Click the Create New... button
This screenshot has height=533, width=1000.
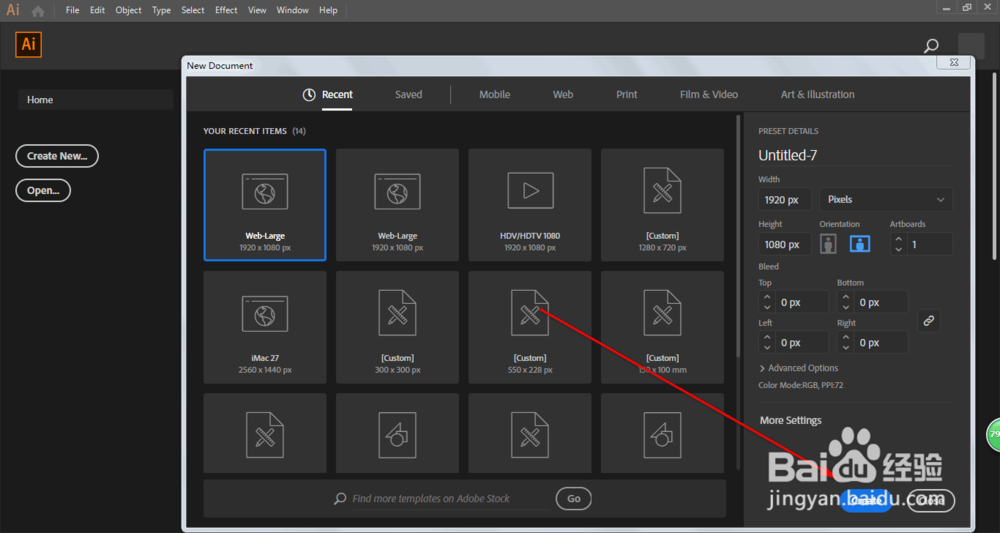(57, 156)
